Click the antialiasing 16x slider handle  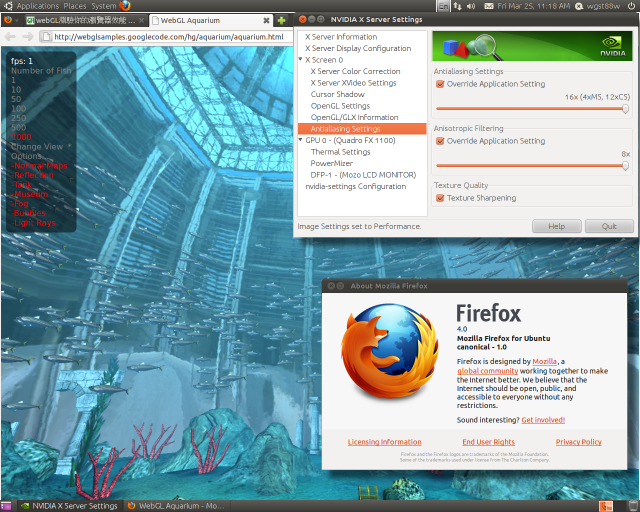pyautogui.click(x=625, y=109)
